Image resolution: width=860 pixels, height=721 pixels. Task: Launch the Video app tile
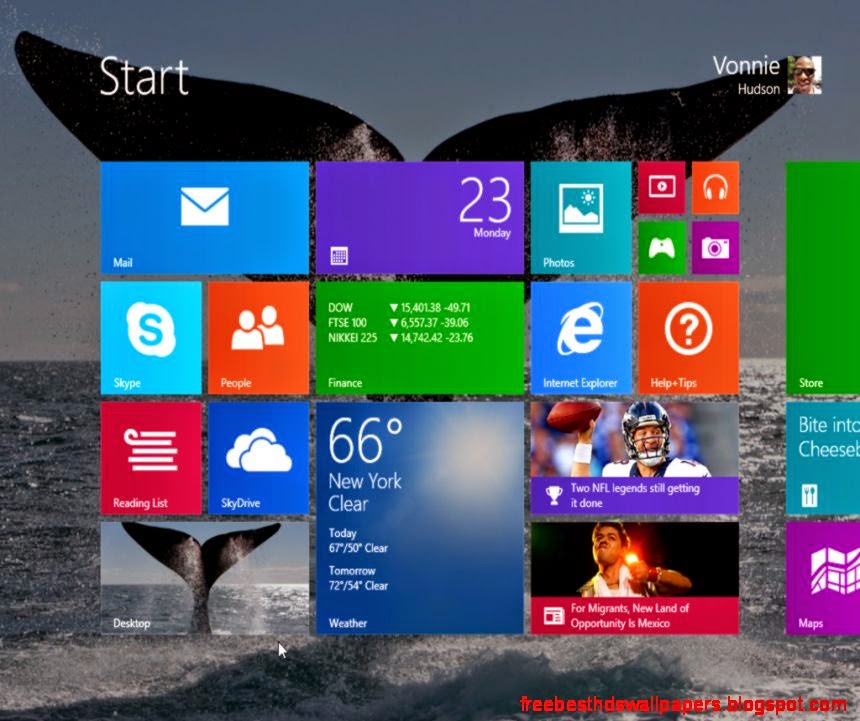click(x=661, y=188)
